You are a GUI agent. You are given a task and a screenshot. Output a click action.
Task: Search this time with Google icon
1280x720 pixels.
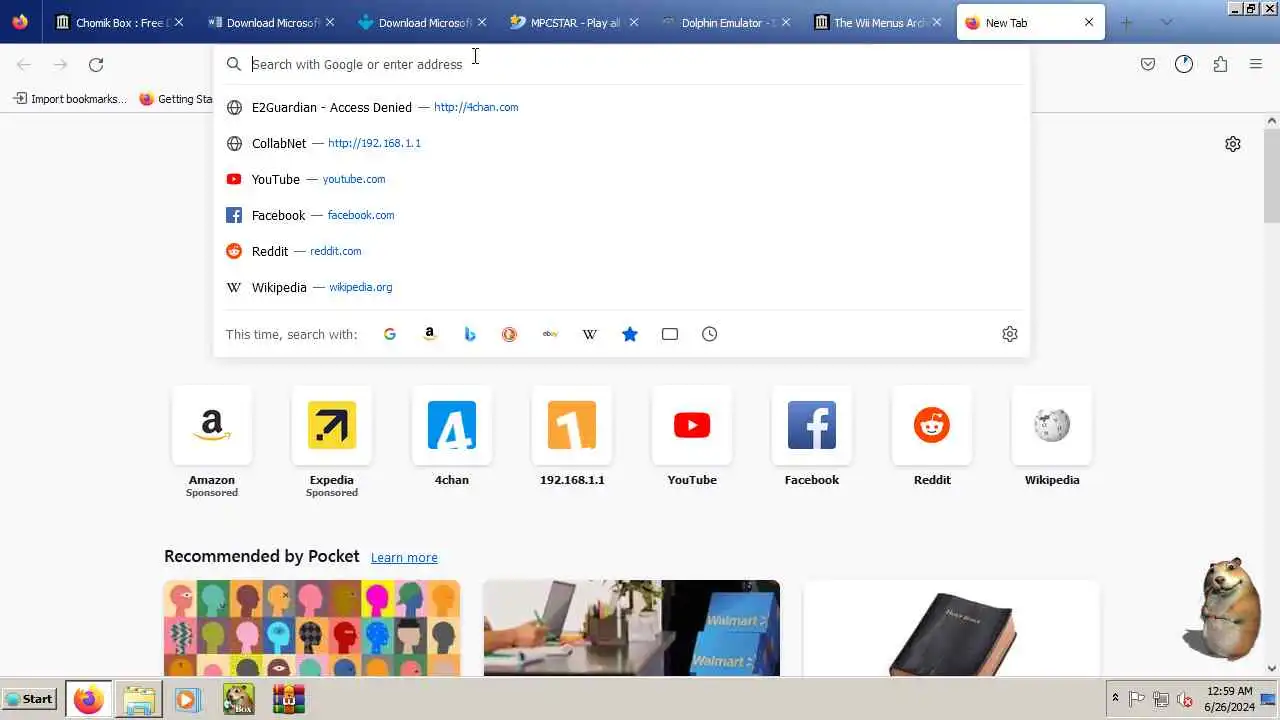point(390,334)
